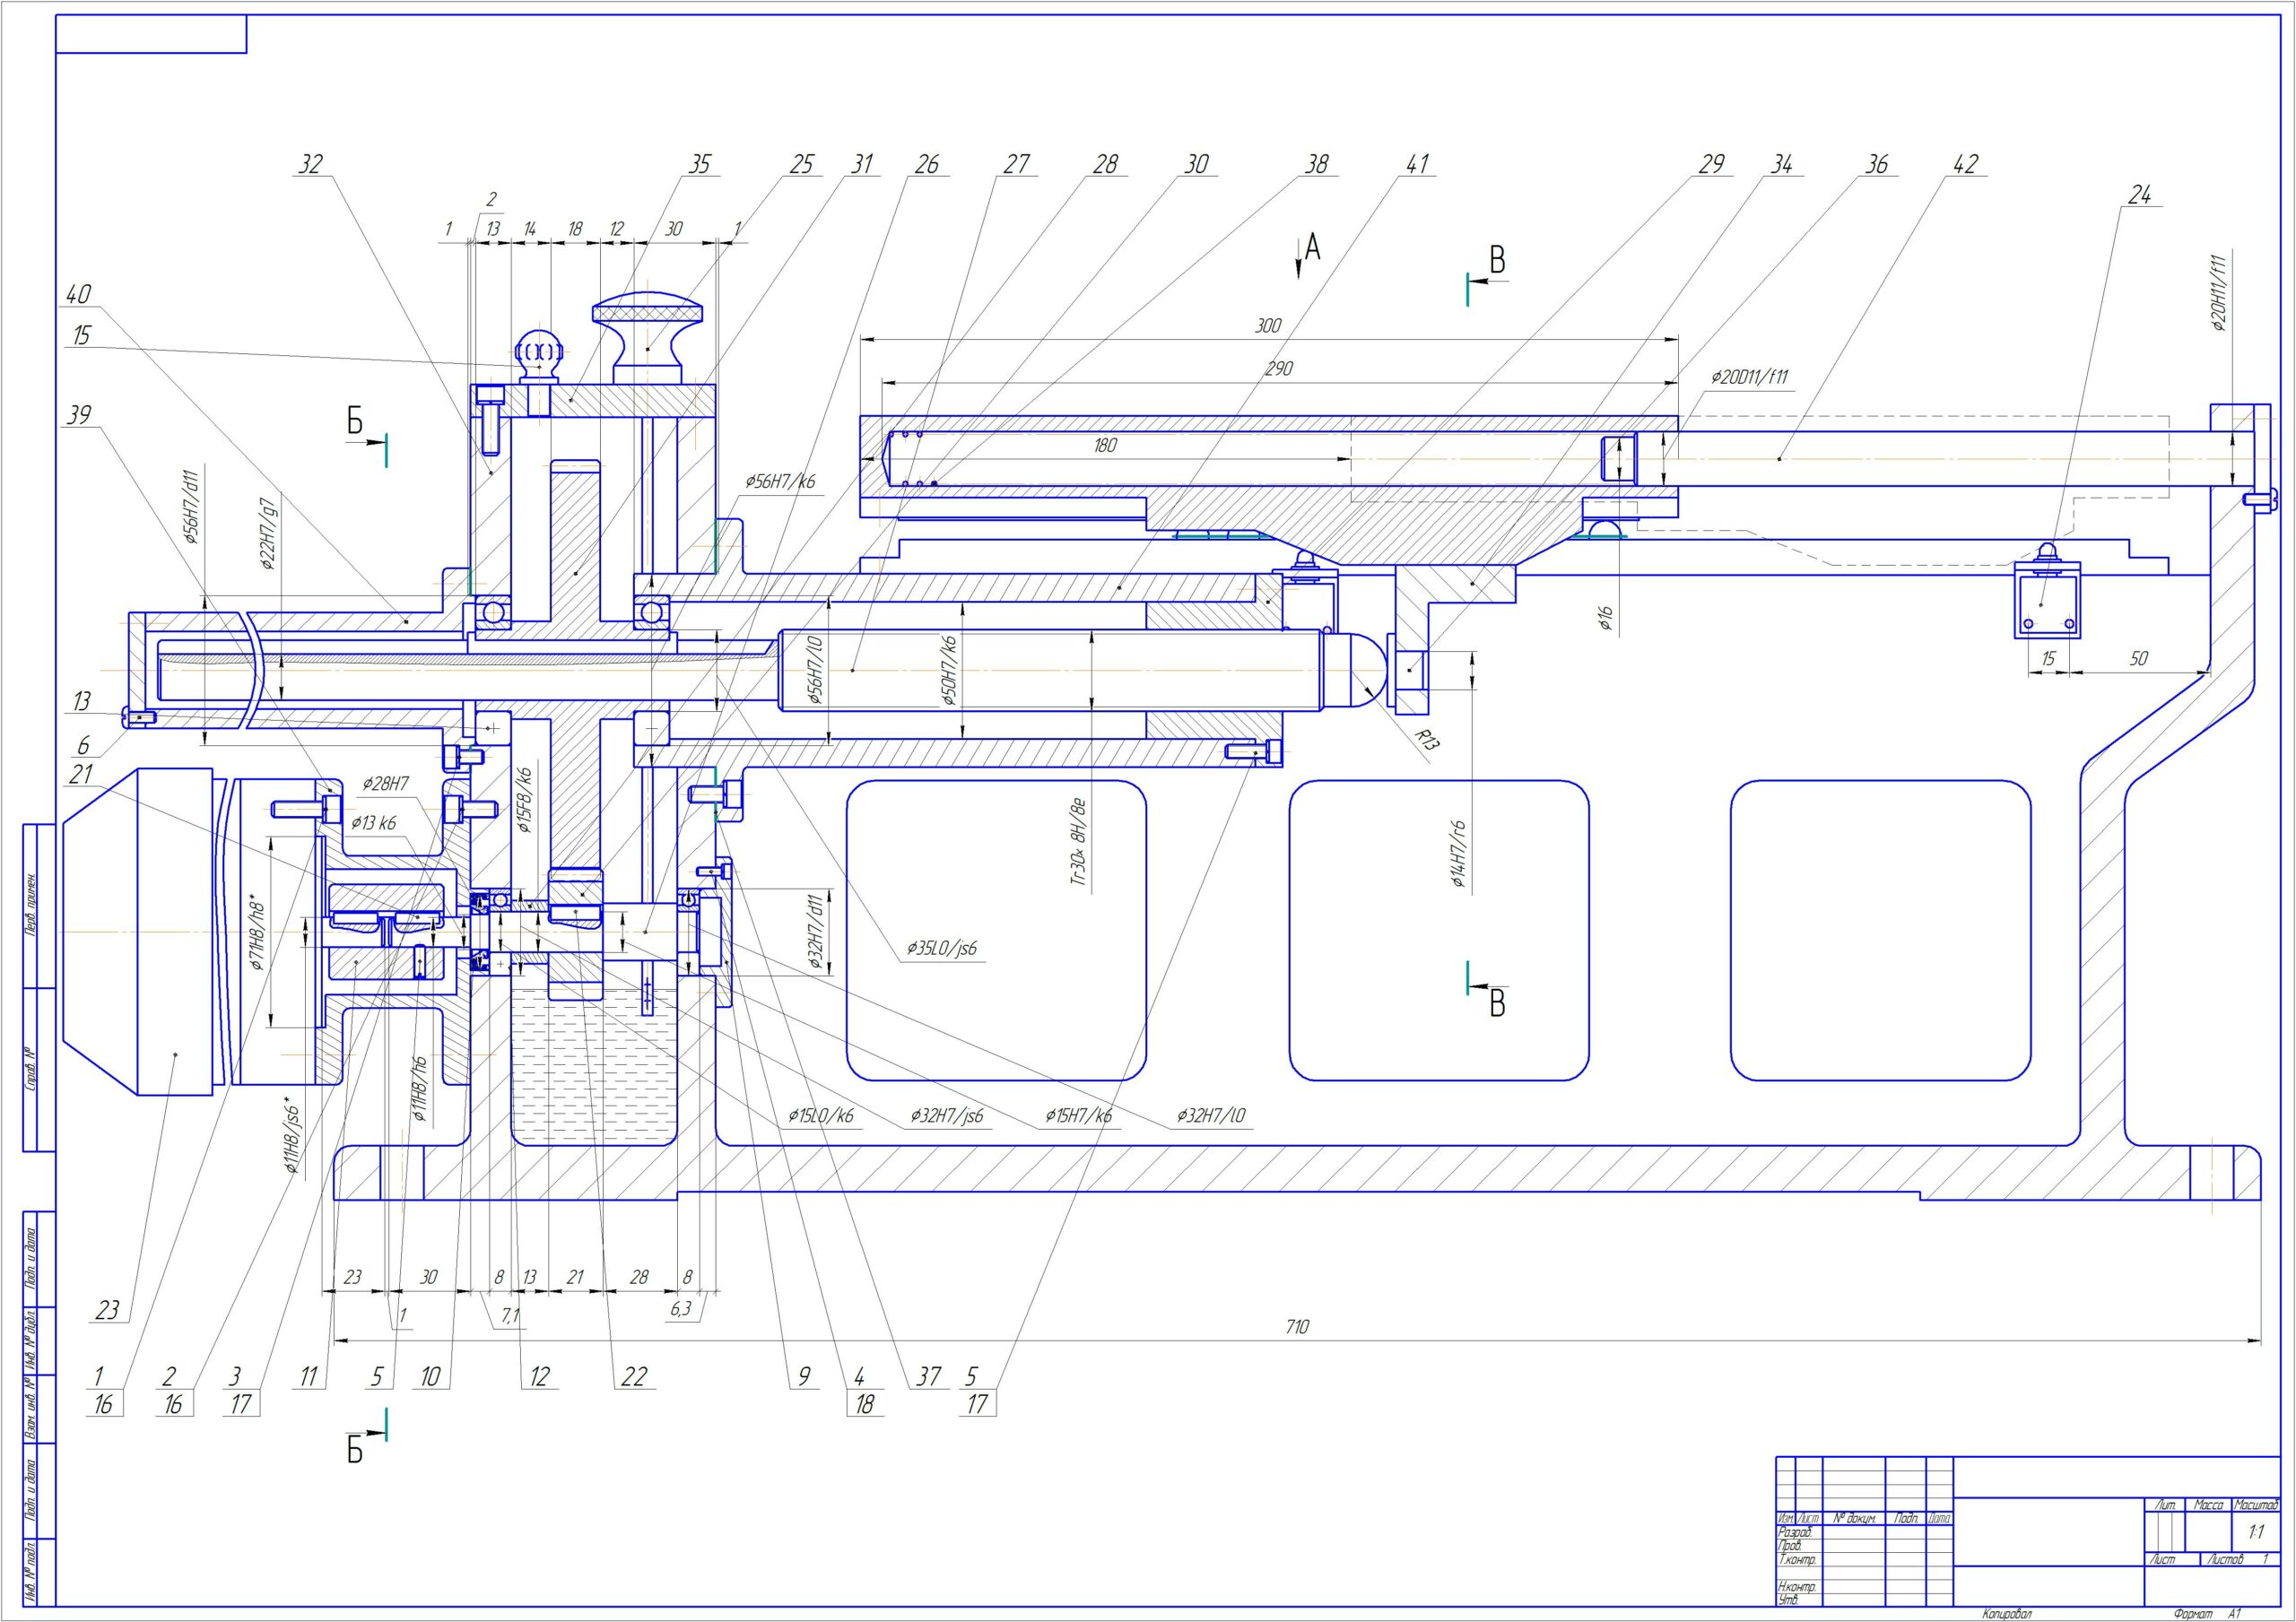
Task: Select part callout number 41
Action: (1418, 164)
